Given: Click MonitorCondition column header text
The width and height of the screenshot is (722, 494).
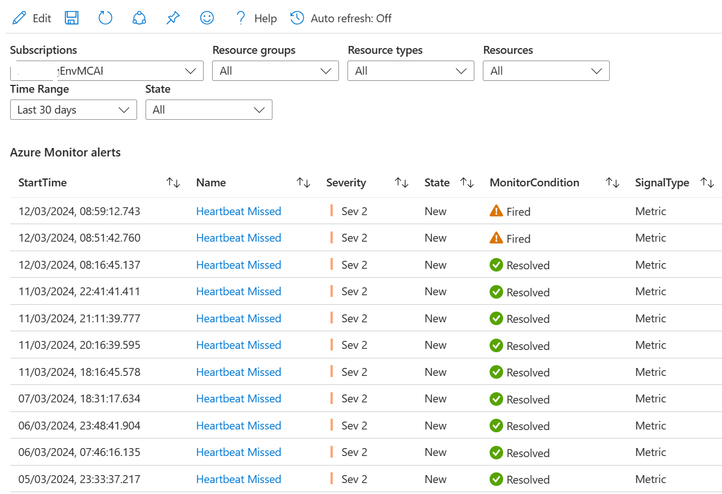Looking at the screenshot, I should tap(534, 183).
